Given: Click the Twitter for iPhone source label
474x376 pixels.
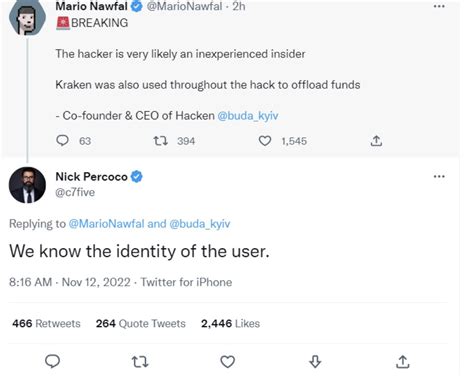Looking at the screenshot, I should [186, 282].
